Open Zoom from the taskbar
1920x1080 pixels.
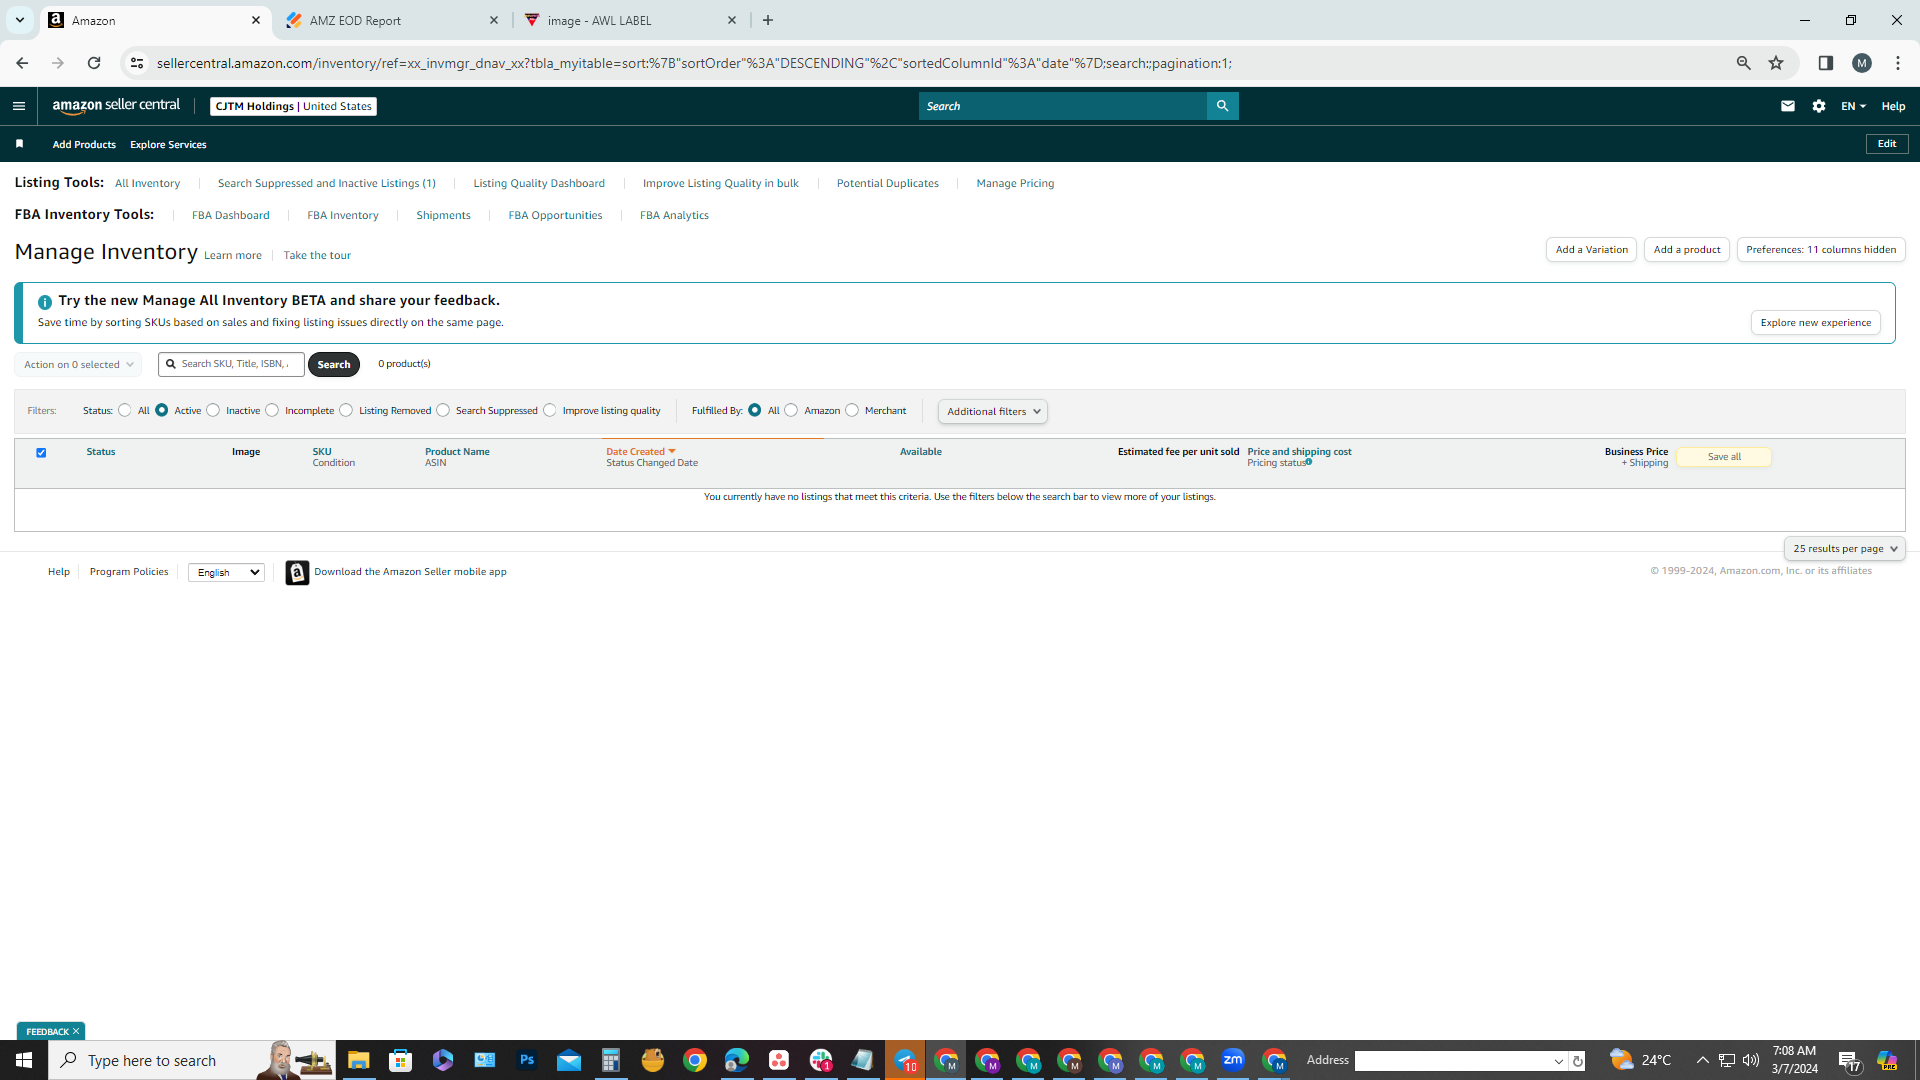coord(1233,1060)
